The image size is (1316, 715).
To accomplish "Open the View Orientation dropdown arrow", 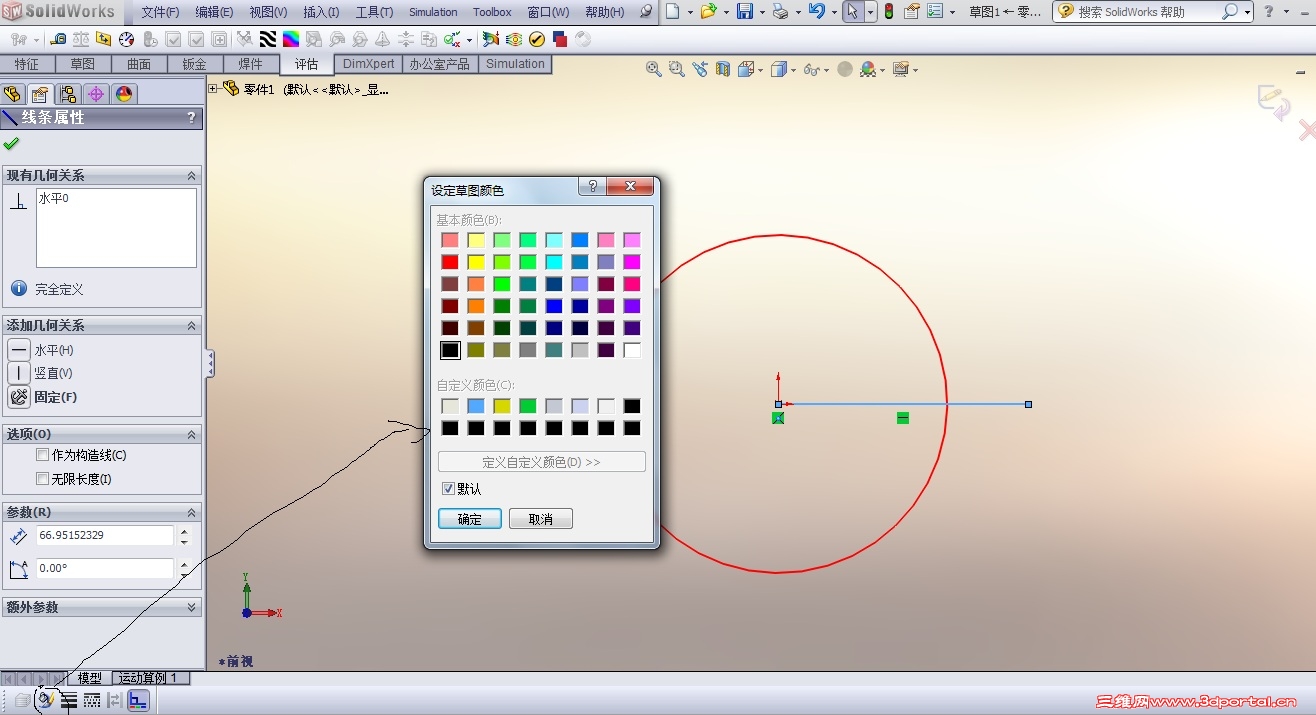I will pos(761,70).
